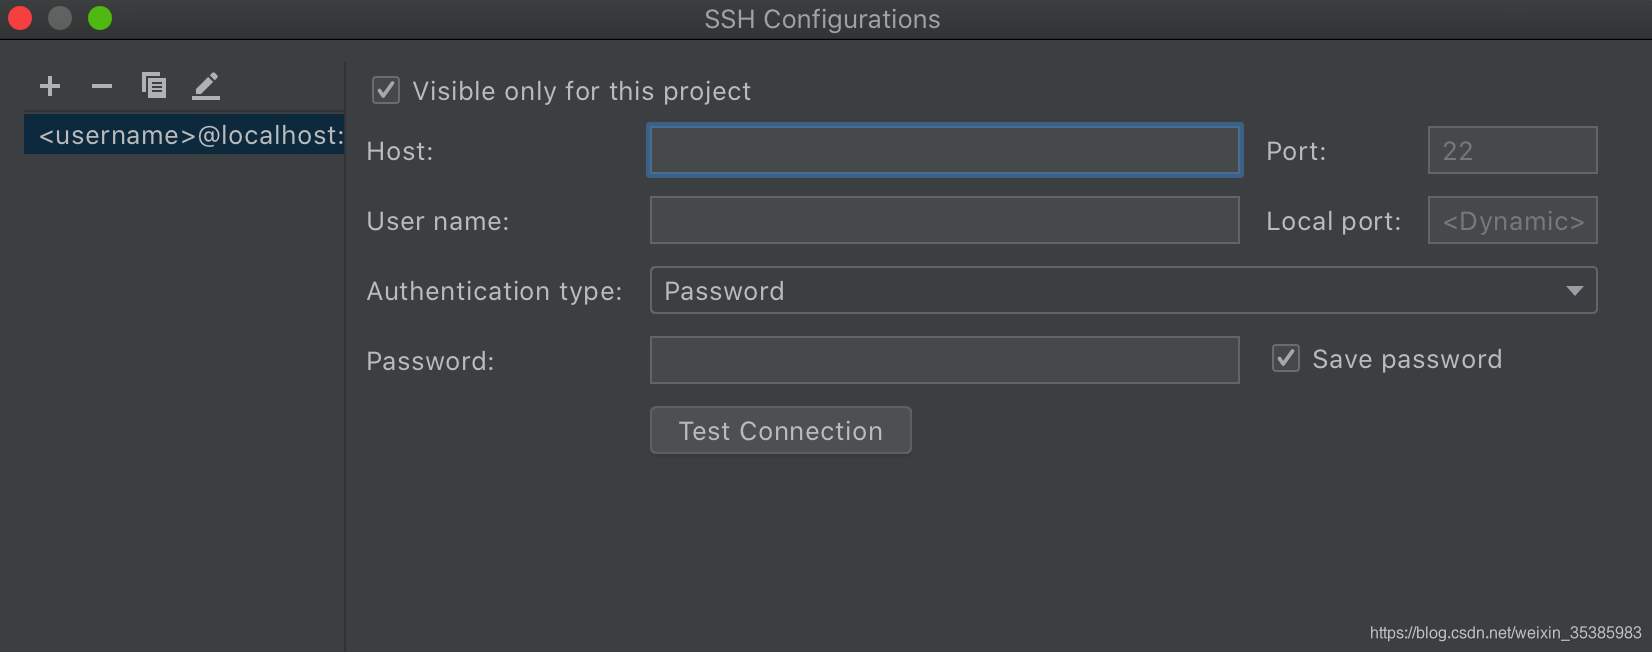Open the Authentication type dropdown
The image size is (1652, 652).
pyautogui.click(x=1122, y=291)
